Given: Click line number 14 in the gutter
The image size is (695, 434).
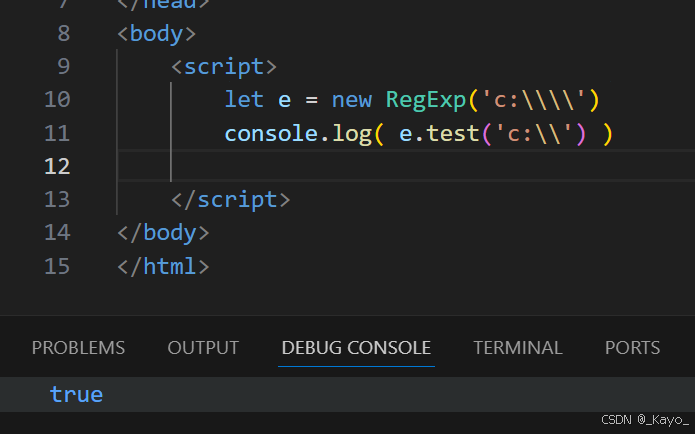Looking at the screenshot, I should (57, 233).
